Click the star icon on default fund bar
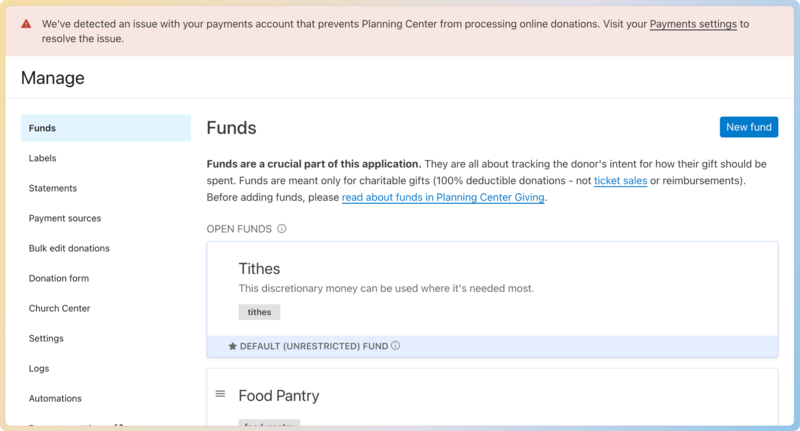This screenshot has width=800, height=431. (233, 346)
